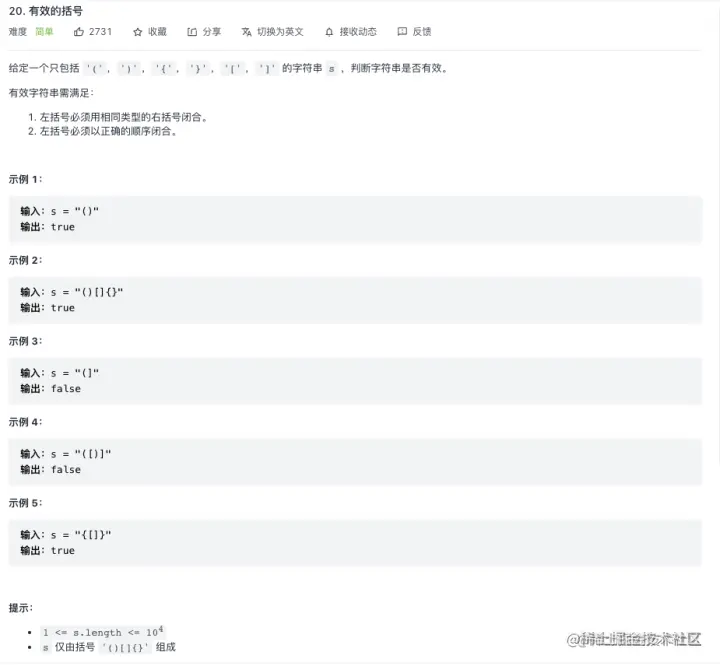Click the output false line in example 3
The image size is (720, 666).
[x=51, y=389]
